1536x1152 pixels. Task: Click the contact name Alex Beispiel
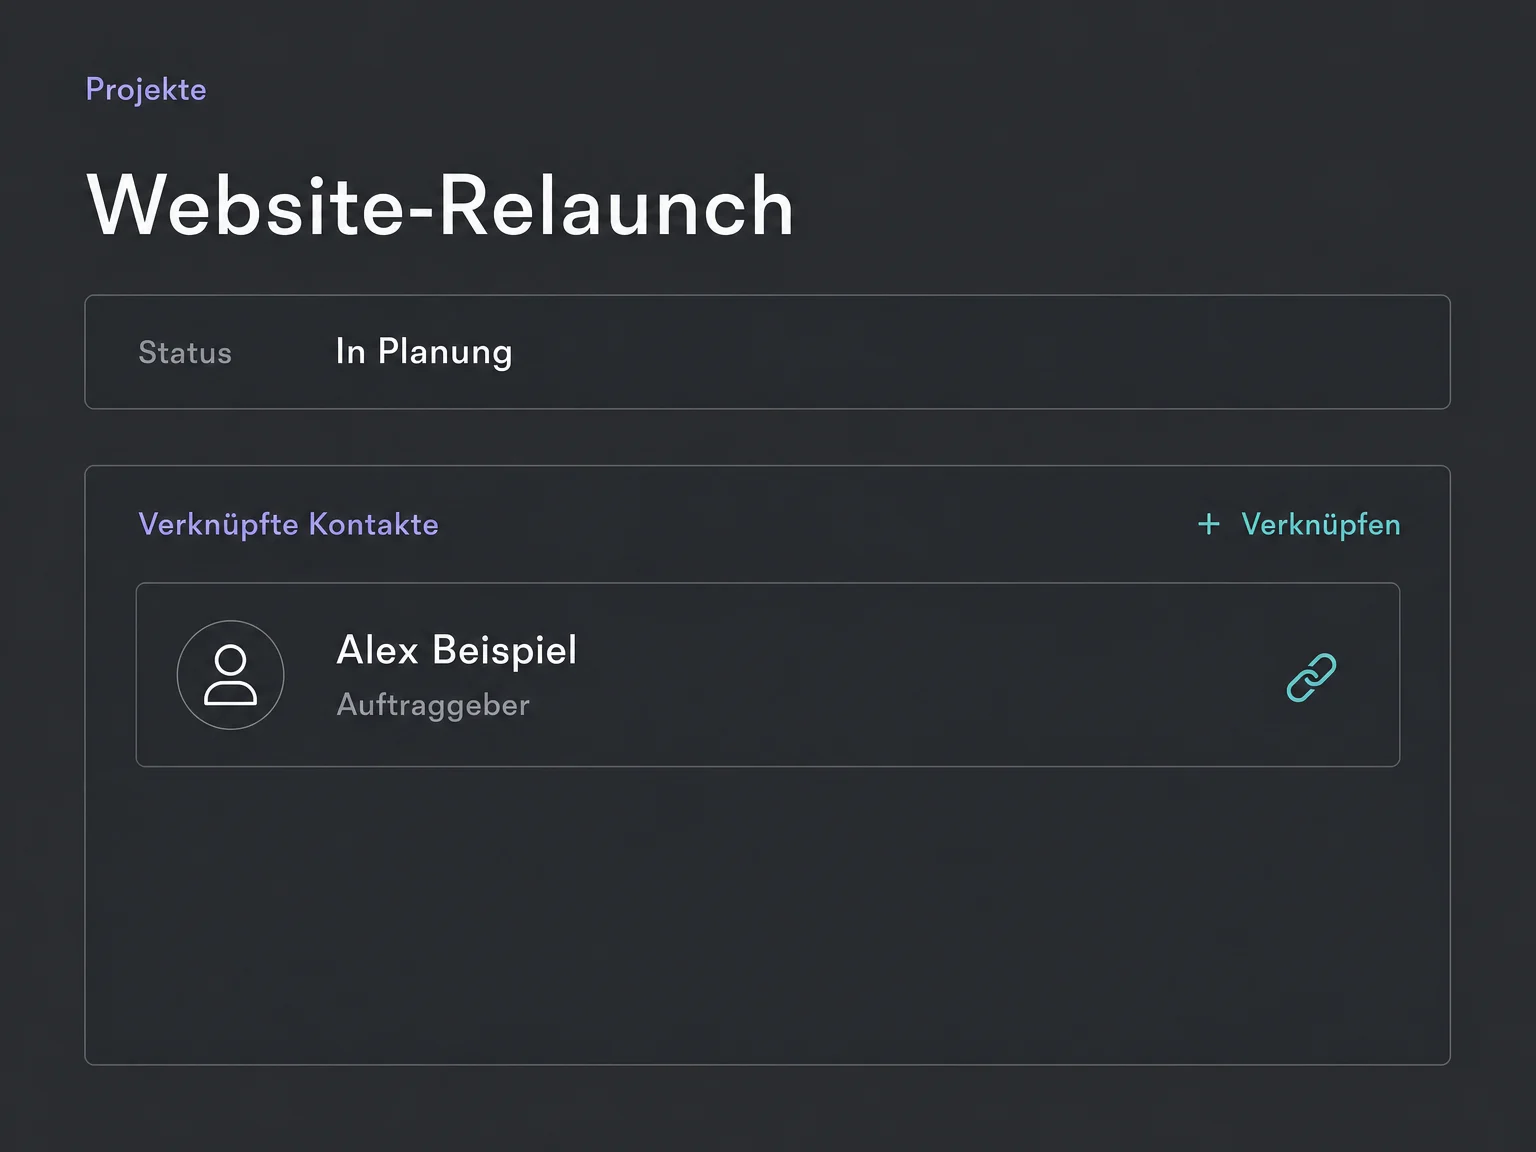pyautogui.click(x=457, y=650)
